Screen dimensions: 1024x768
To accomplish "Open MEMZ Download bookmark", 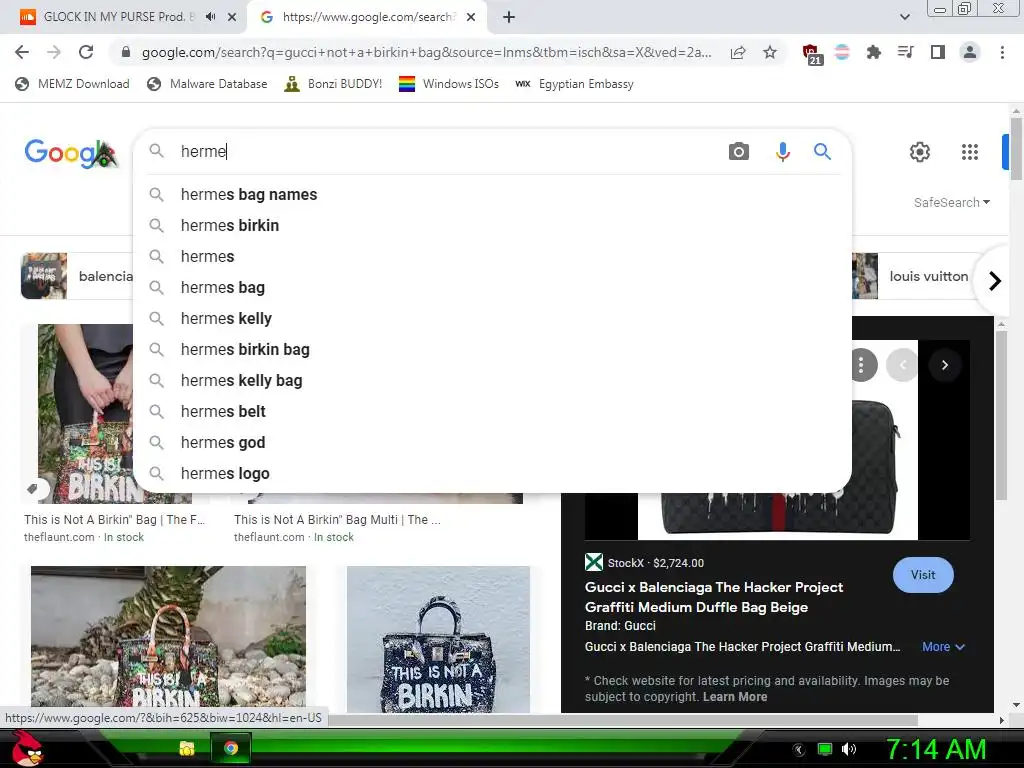I will tap(72, 84).
